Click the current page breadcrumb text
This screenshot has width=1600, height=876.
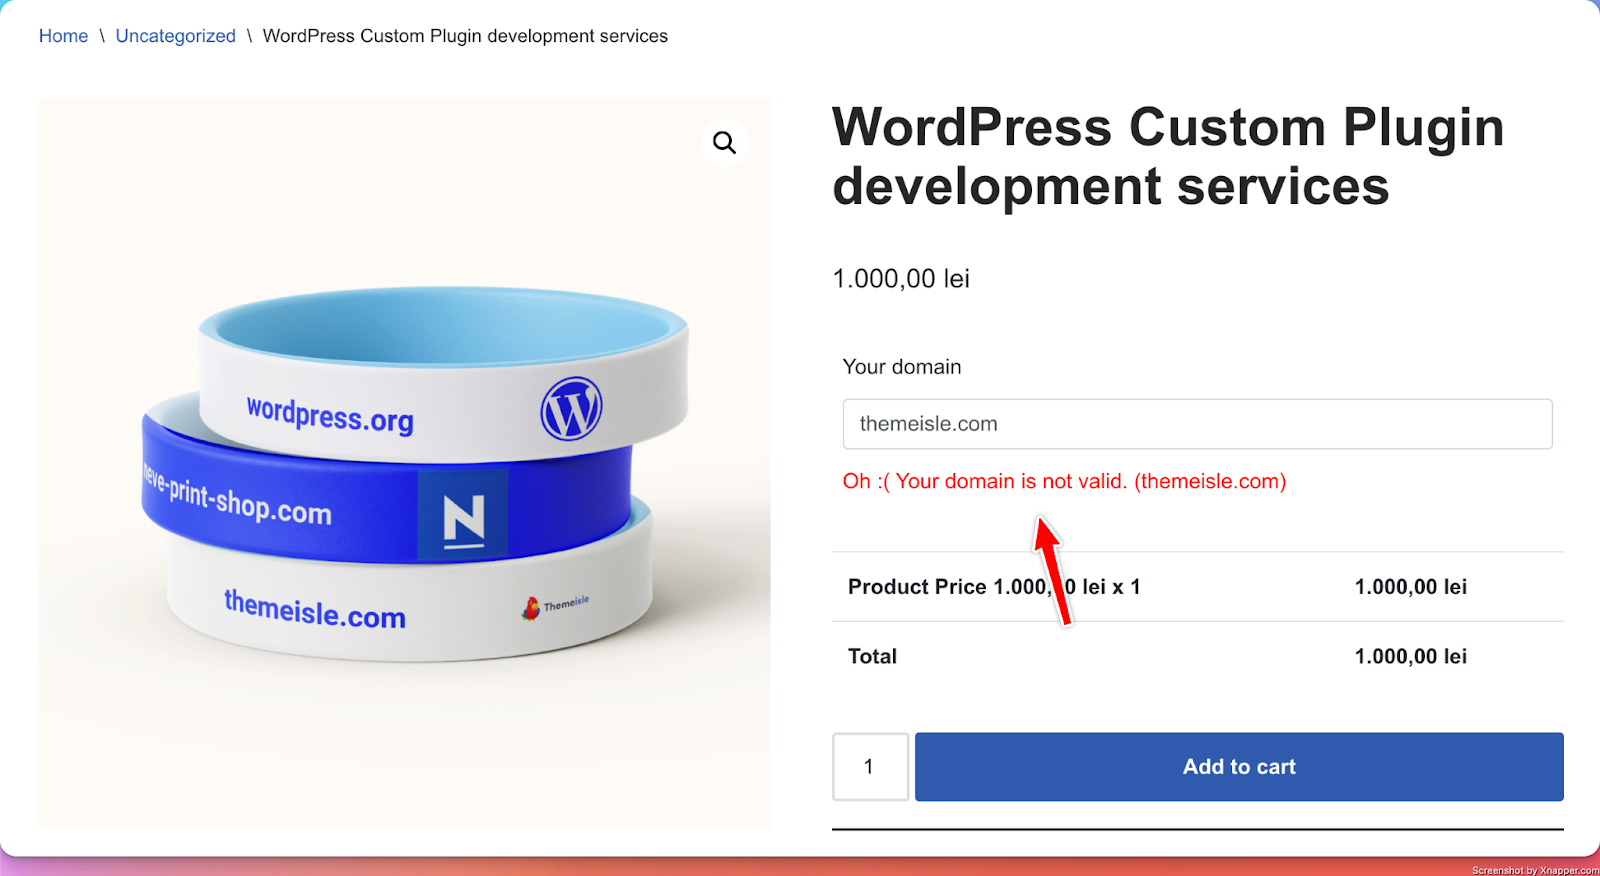point(465,36)
